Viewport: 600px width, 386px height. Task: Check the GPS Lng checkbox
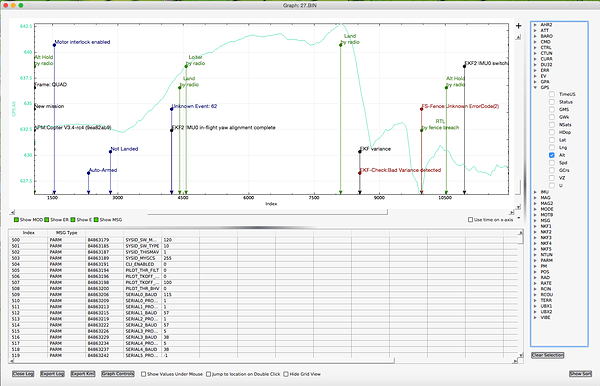tap(552, 147)
